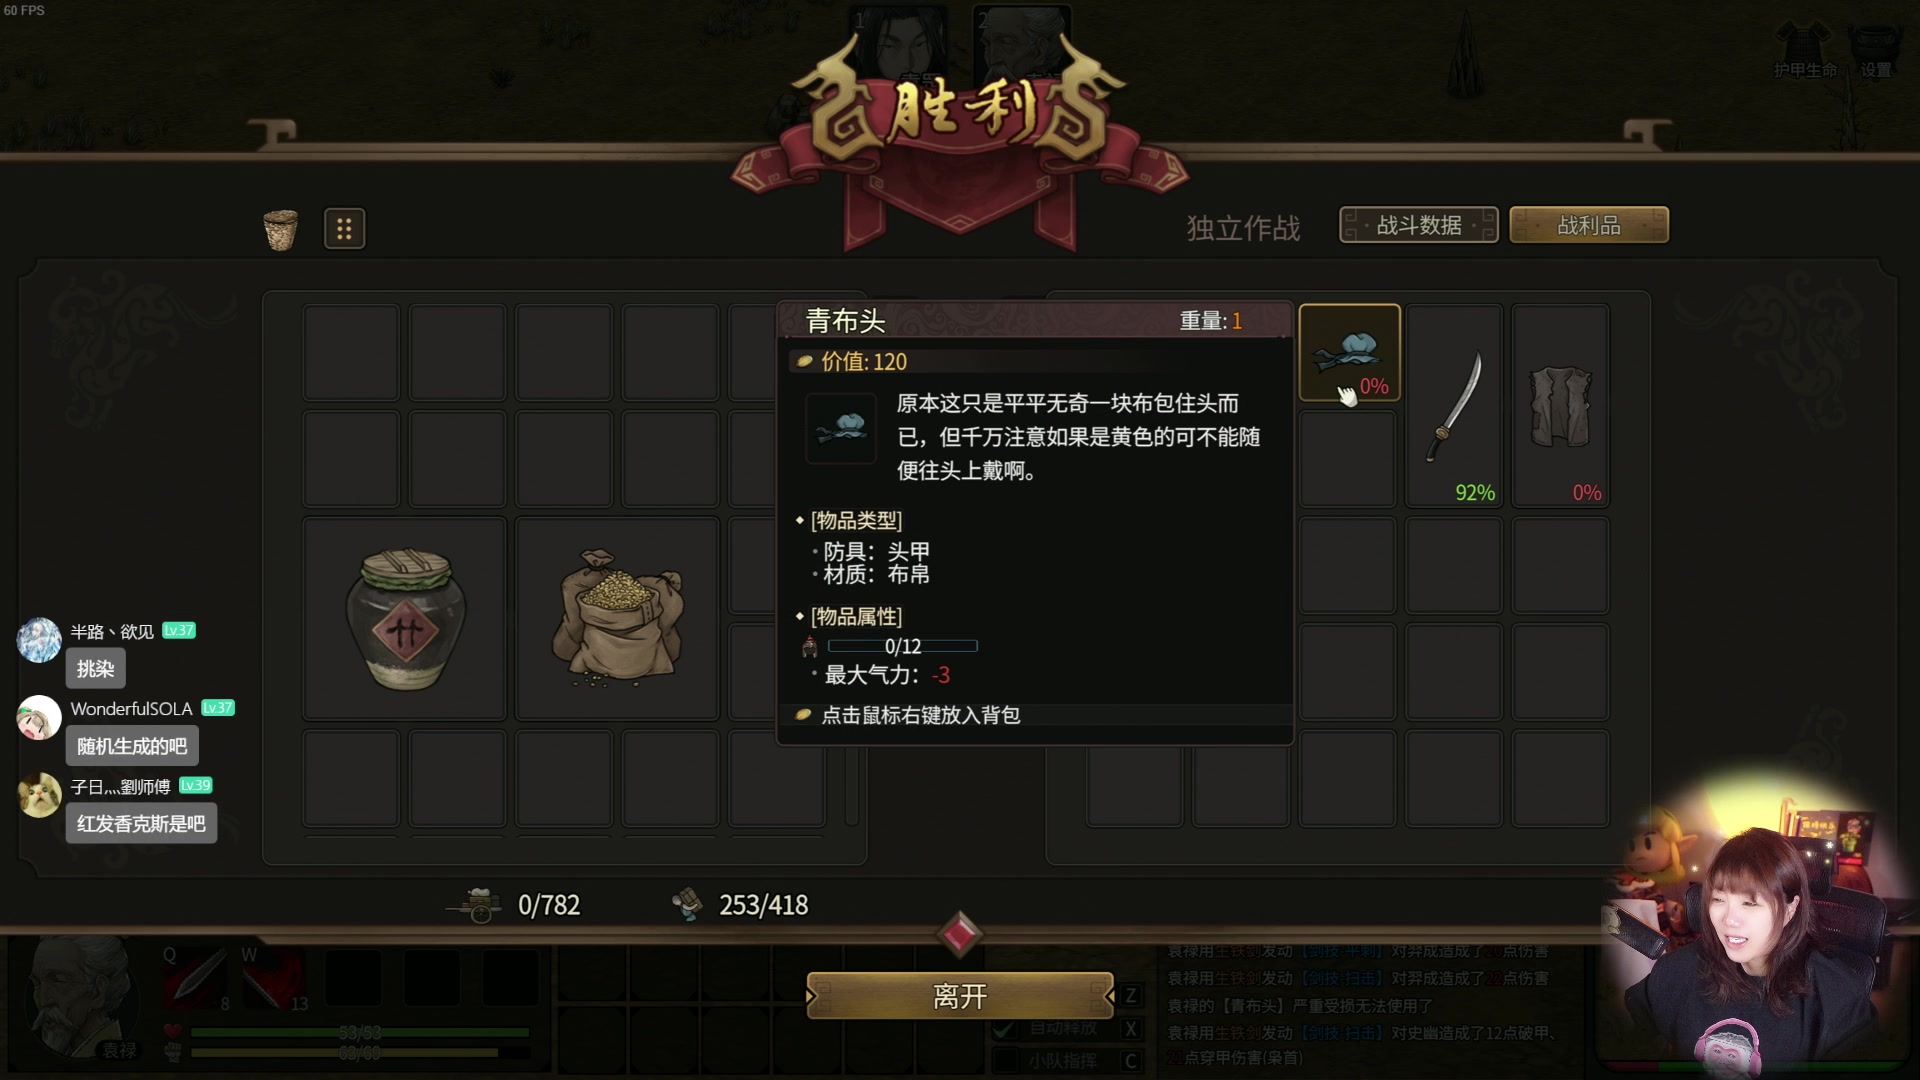Pick the grain sack item

pyautogui.click(x=617, y=619)
